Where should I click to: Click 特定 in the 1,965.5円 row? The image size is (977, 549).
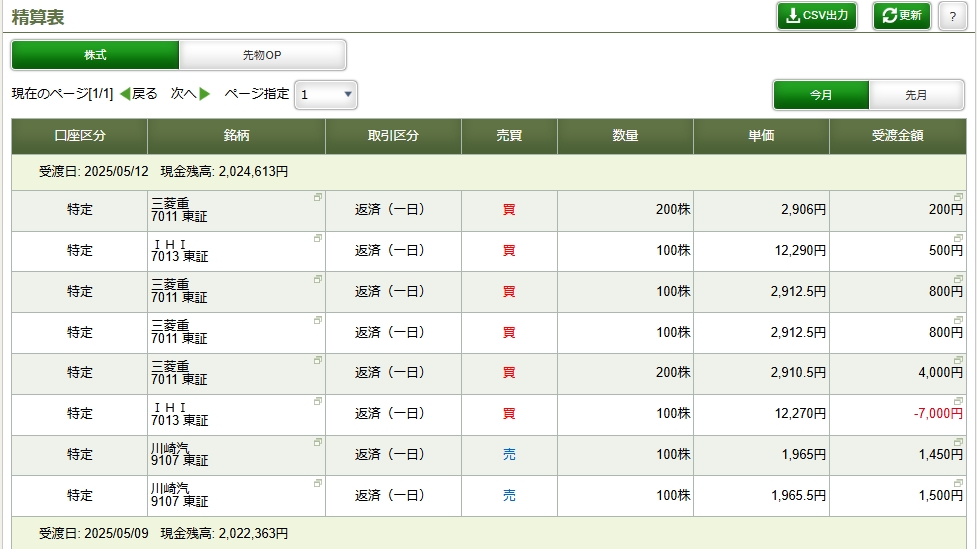point(80,495)
